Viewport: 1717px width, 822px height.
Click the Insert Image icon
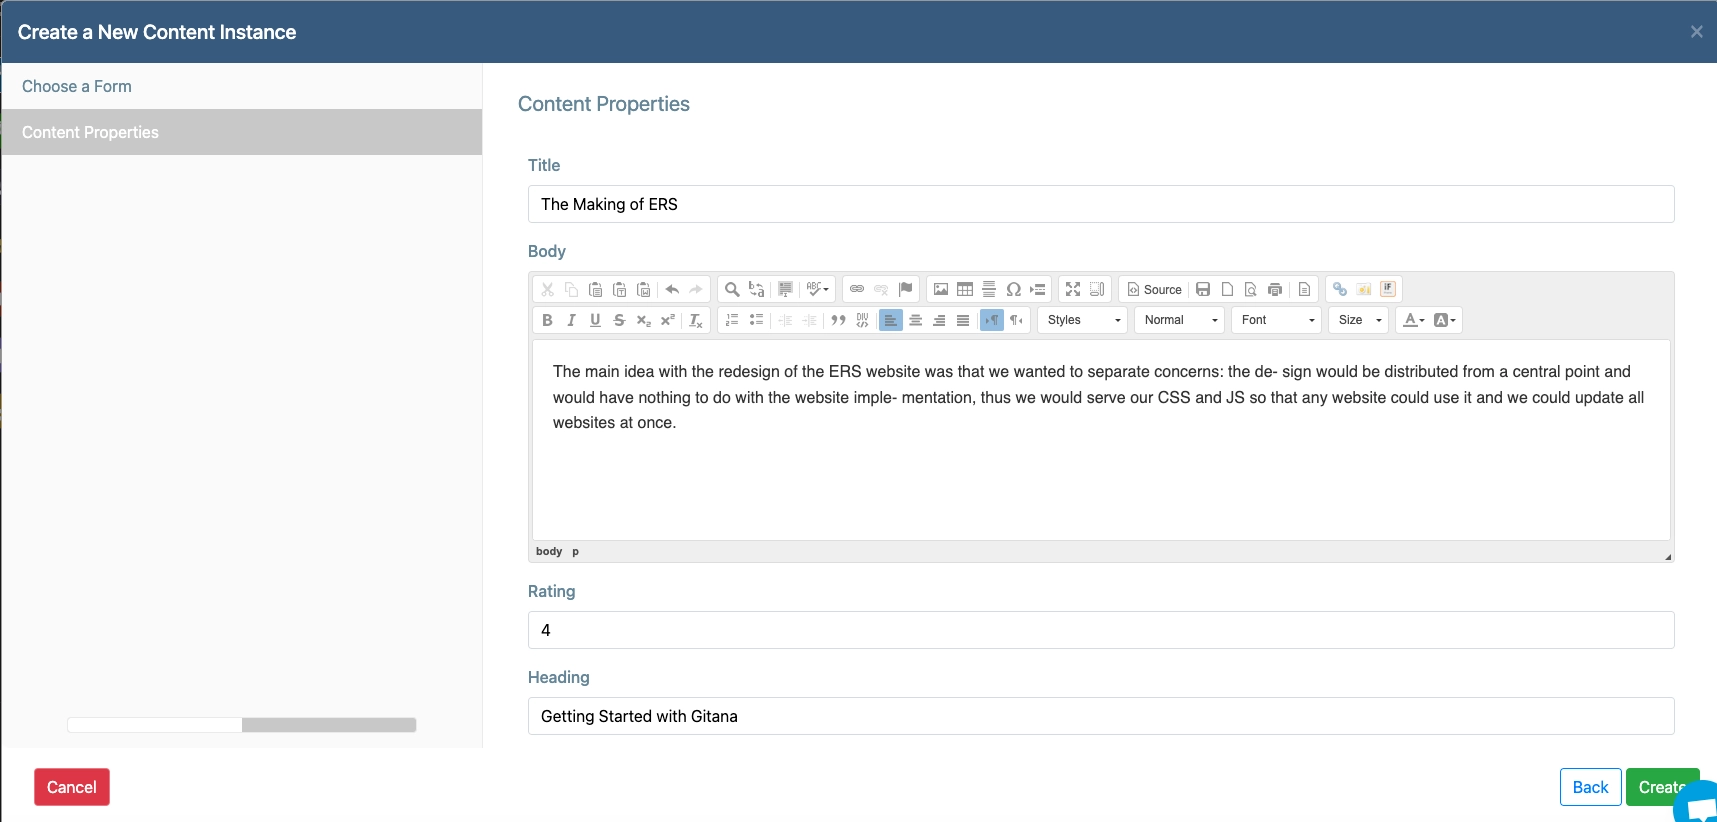coord(941,290)
